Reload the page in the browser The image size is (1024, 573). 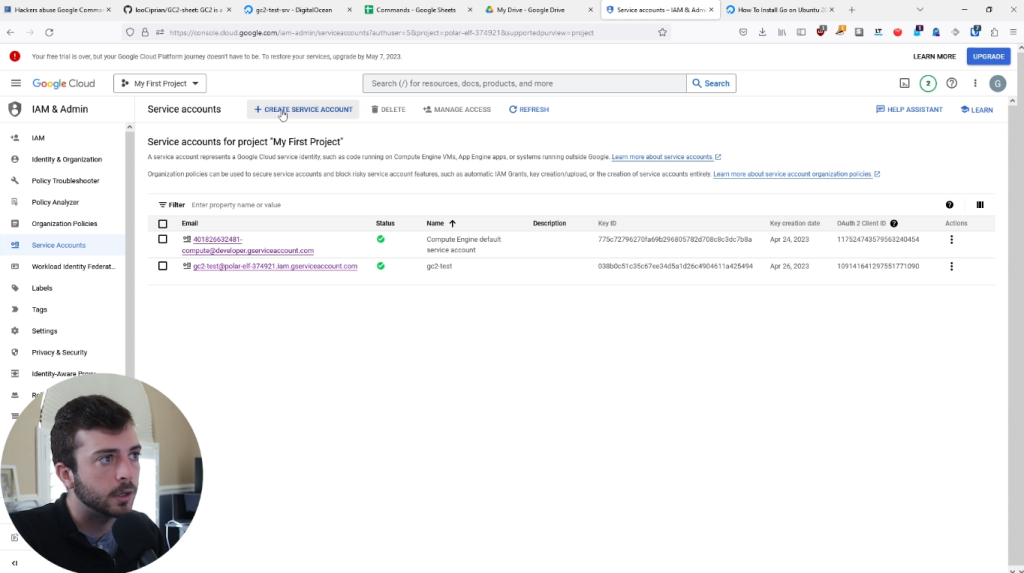click(x=49, y=32)
